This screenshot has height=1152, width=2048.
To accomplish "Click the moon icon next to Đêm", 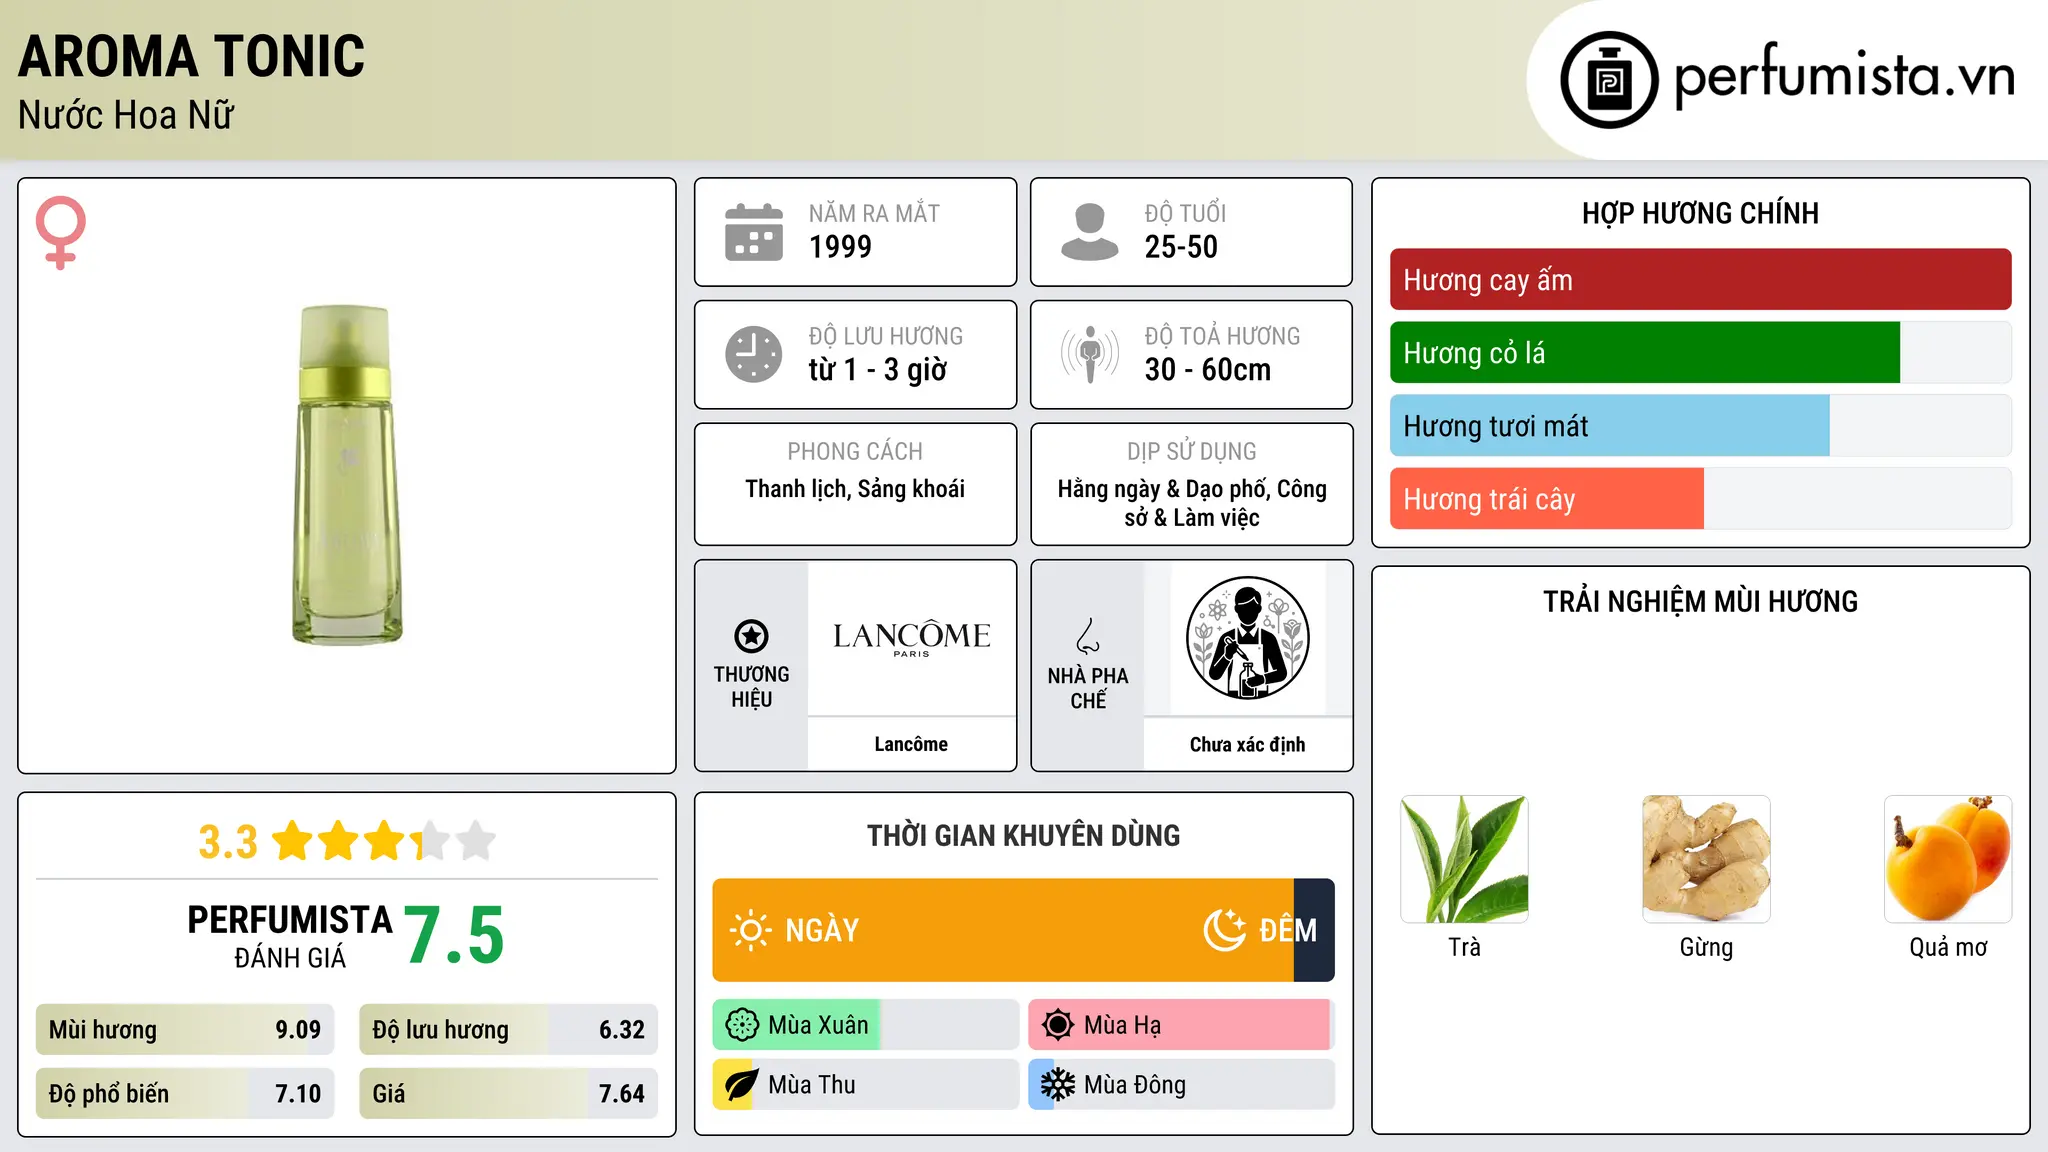I will click(x=1224, y=930).
